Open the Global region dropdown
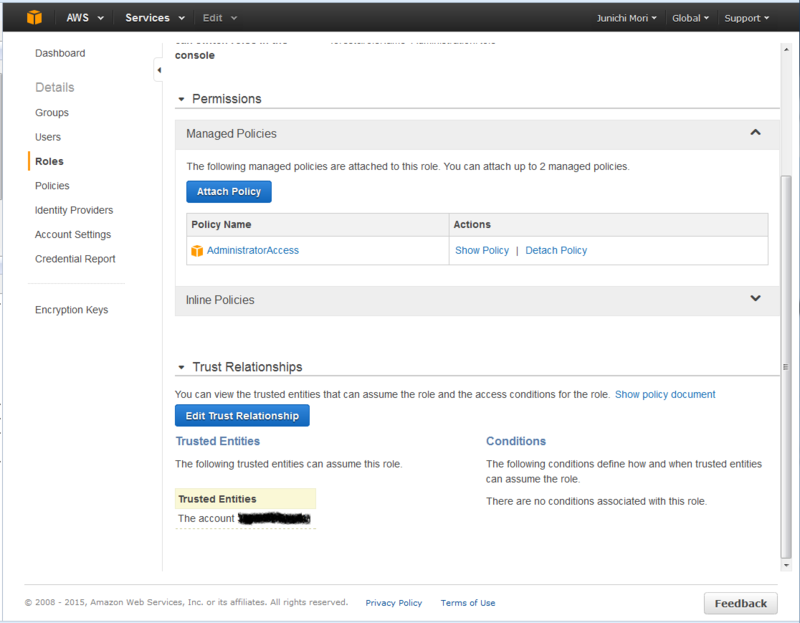The image size is (800, 623). 690,18
